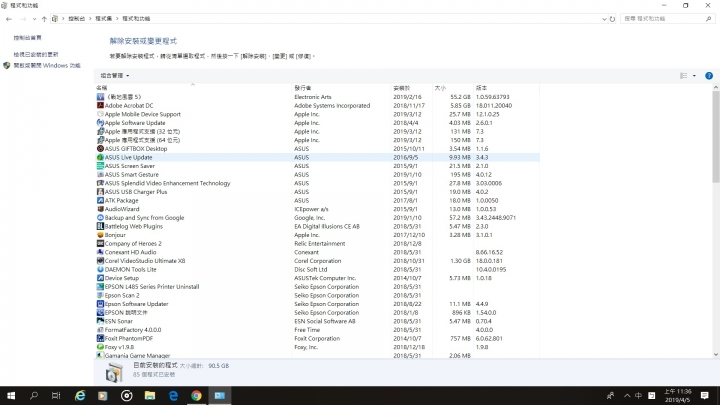Click the ASUS Screen Saver icon
This screenshot has width=720, height=405.
(100, 166)
